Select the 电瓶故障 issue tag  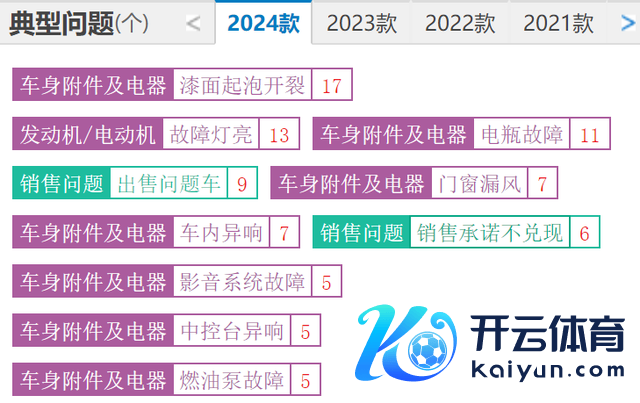[x=522, y=135]
